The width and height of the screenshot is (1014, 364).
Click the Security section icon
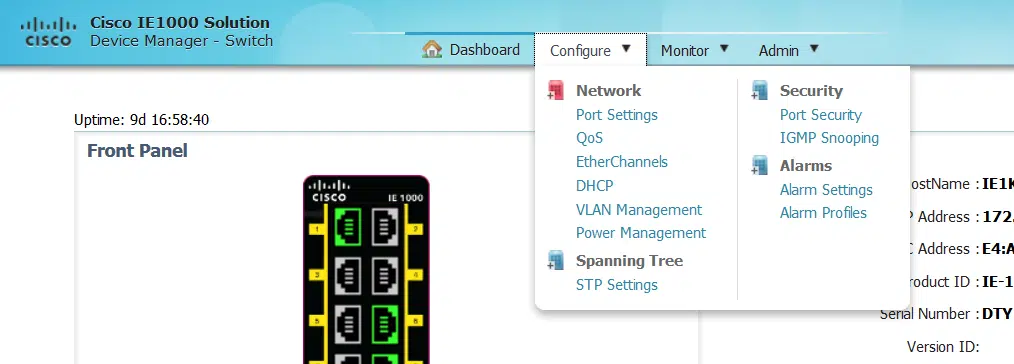click(x=759, y=91)
